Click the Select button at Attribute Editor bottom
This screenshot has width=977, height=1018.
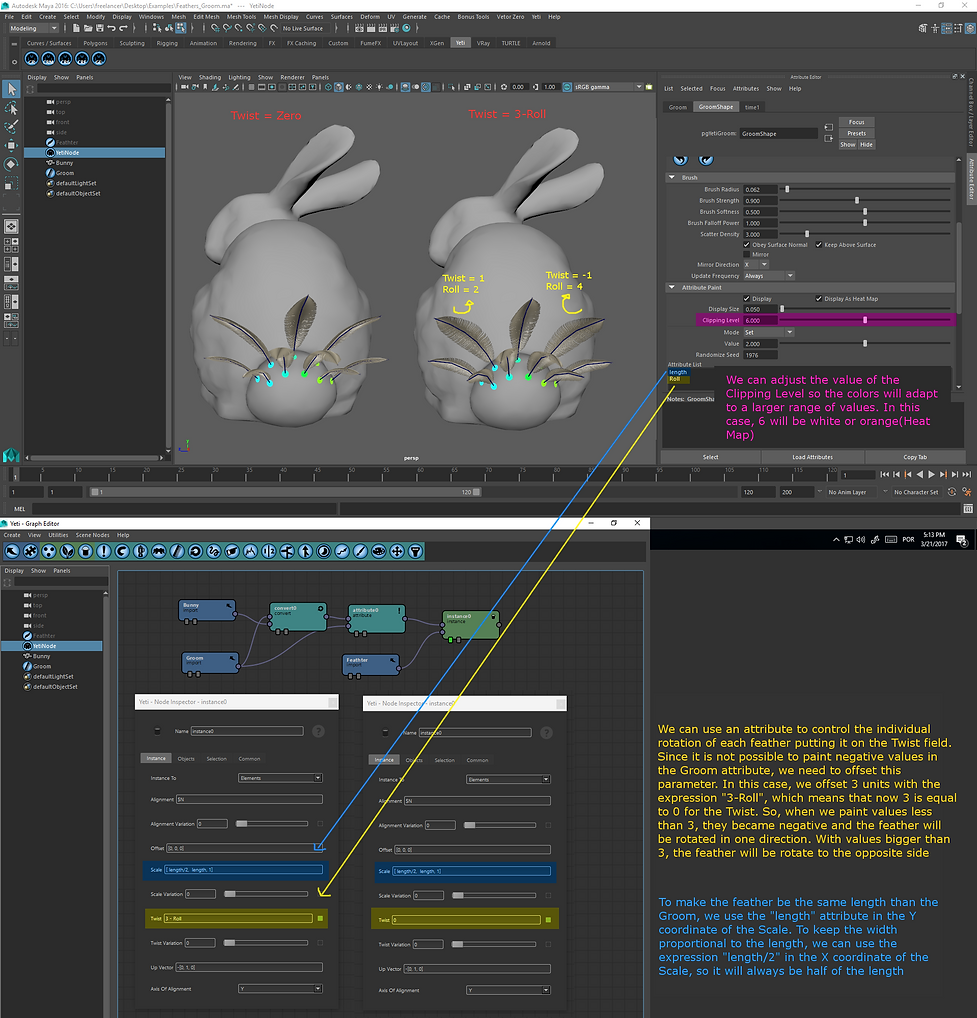coord(710,457)
